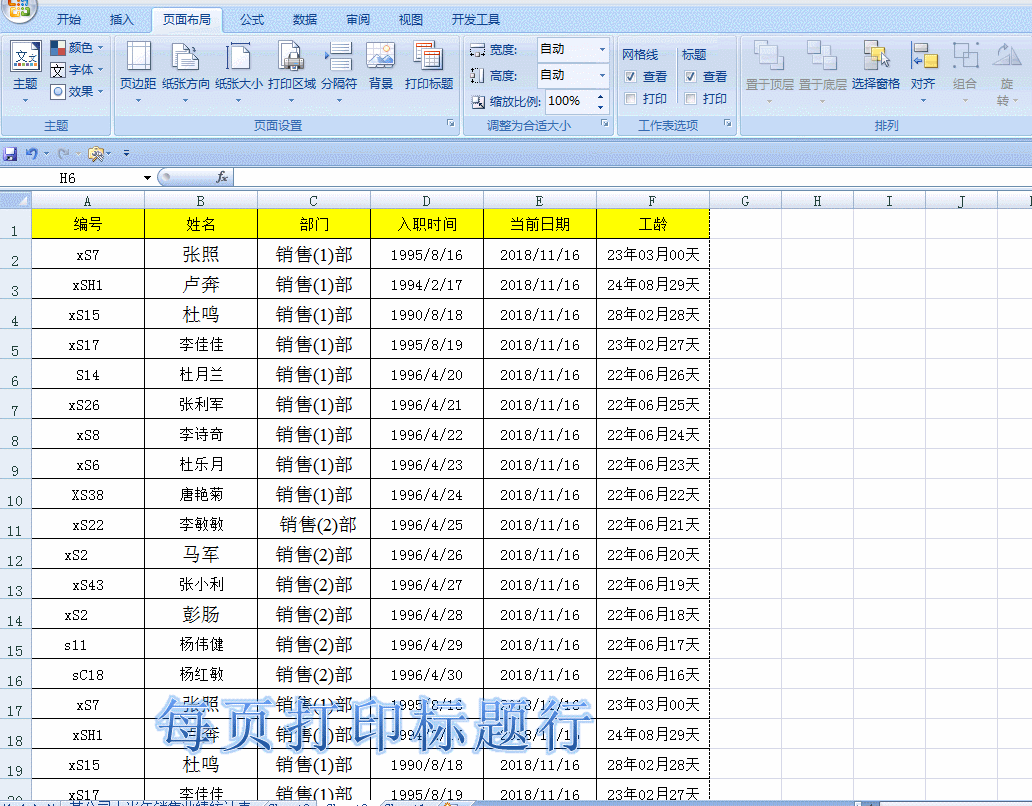Switch to the 插入 ribbon tab
The image size is (1032, 806).
(x=121, y=20)
